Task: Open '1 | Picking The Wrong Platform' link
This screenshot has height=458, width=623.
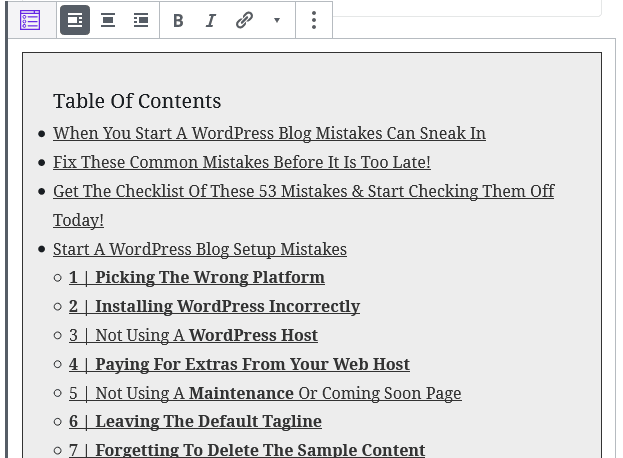Action: coord(197,278)
